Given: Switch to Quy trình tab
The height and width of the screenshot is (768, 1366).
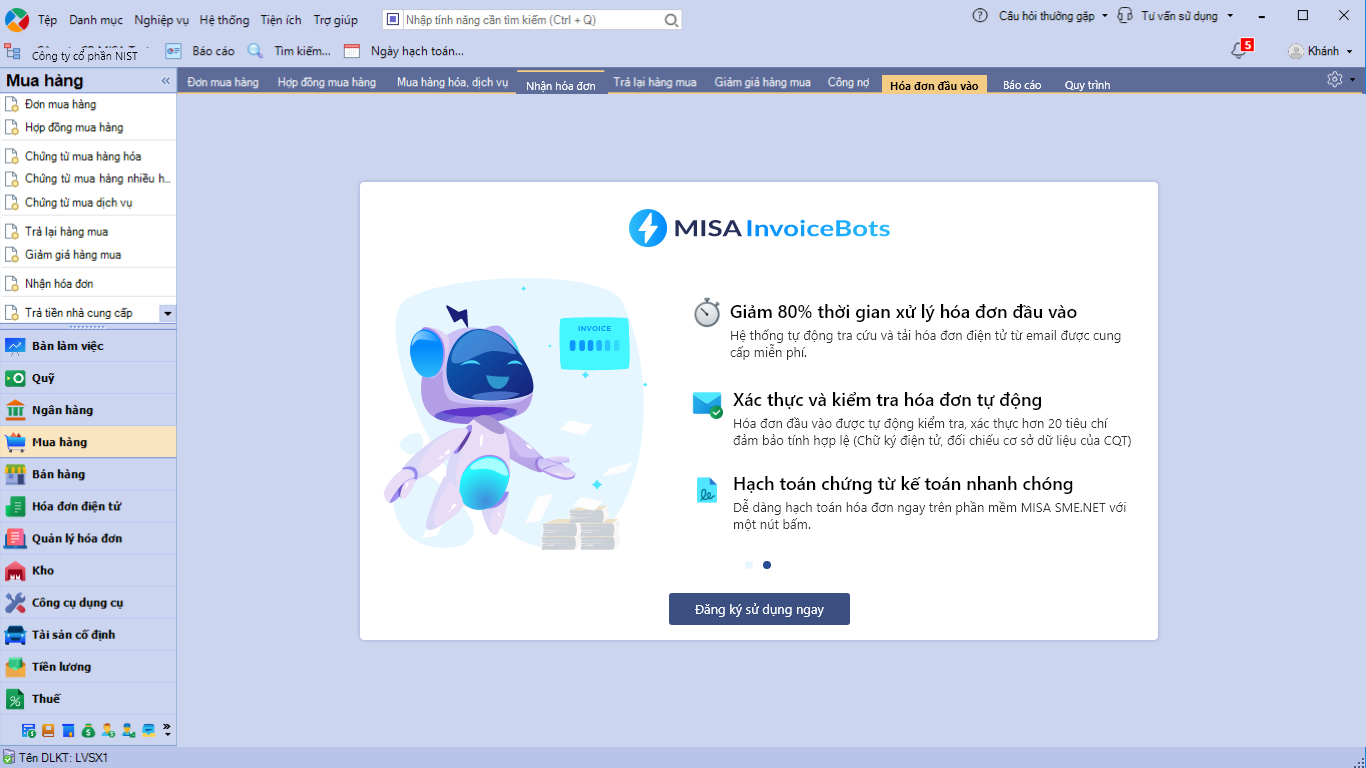Looking at the screenshot, I should (x=1087, y=85).
